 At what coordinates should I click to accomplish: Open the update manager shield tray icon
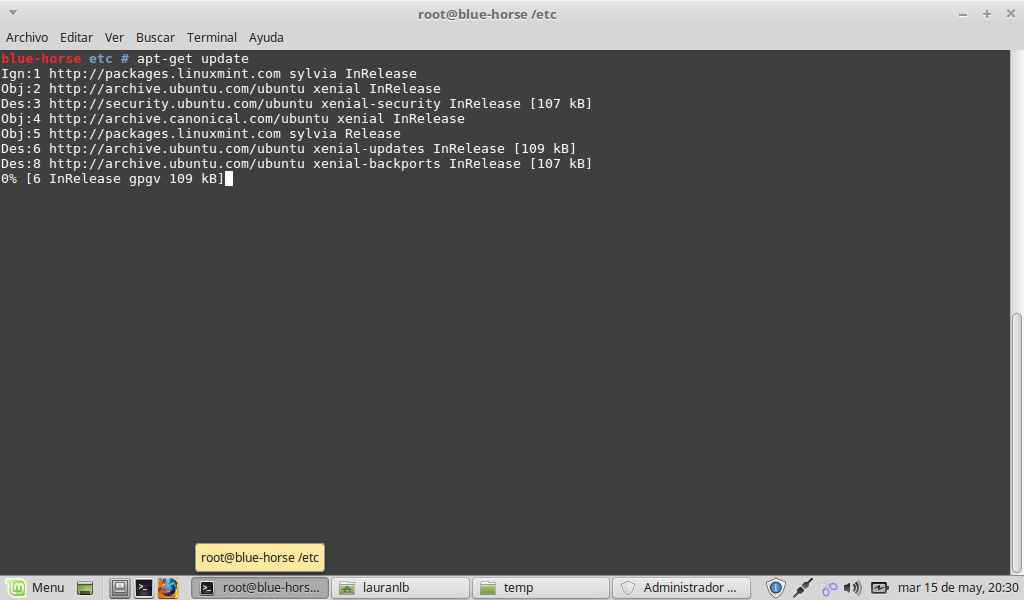pyautogui.click(x=776, y=588)
